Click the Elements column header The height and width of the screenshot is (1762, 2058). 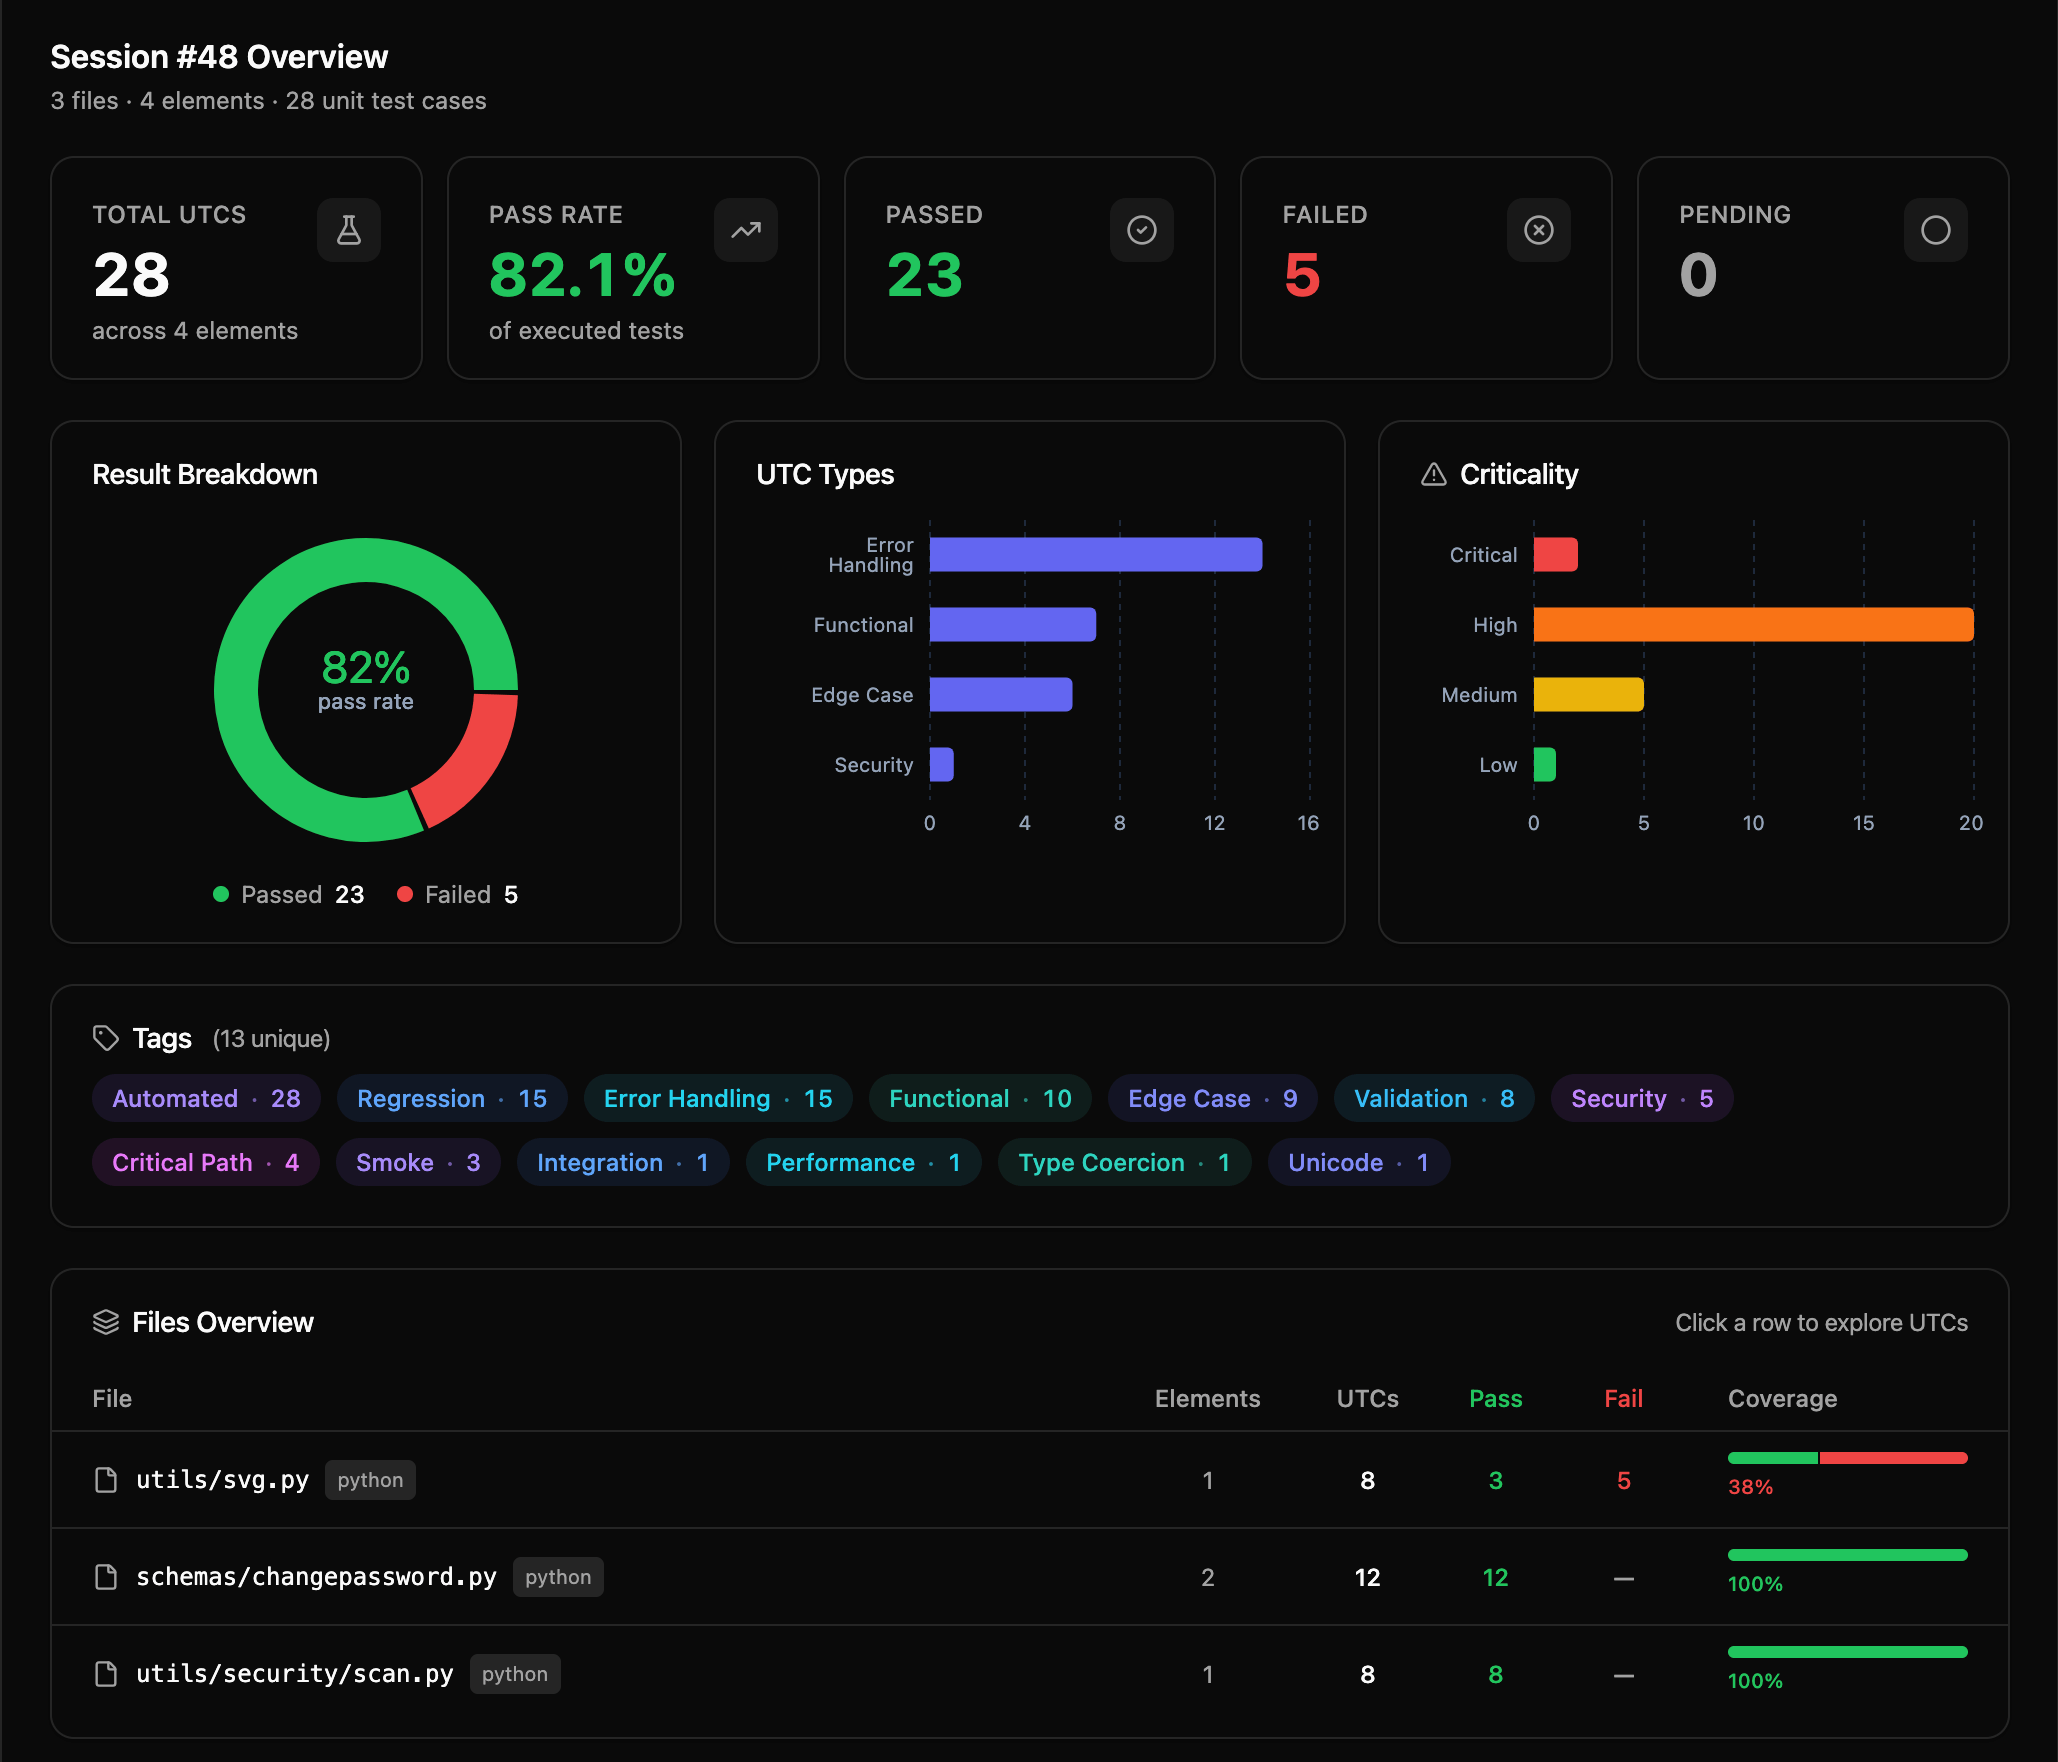coord(1207,1398)
